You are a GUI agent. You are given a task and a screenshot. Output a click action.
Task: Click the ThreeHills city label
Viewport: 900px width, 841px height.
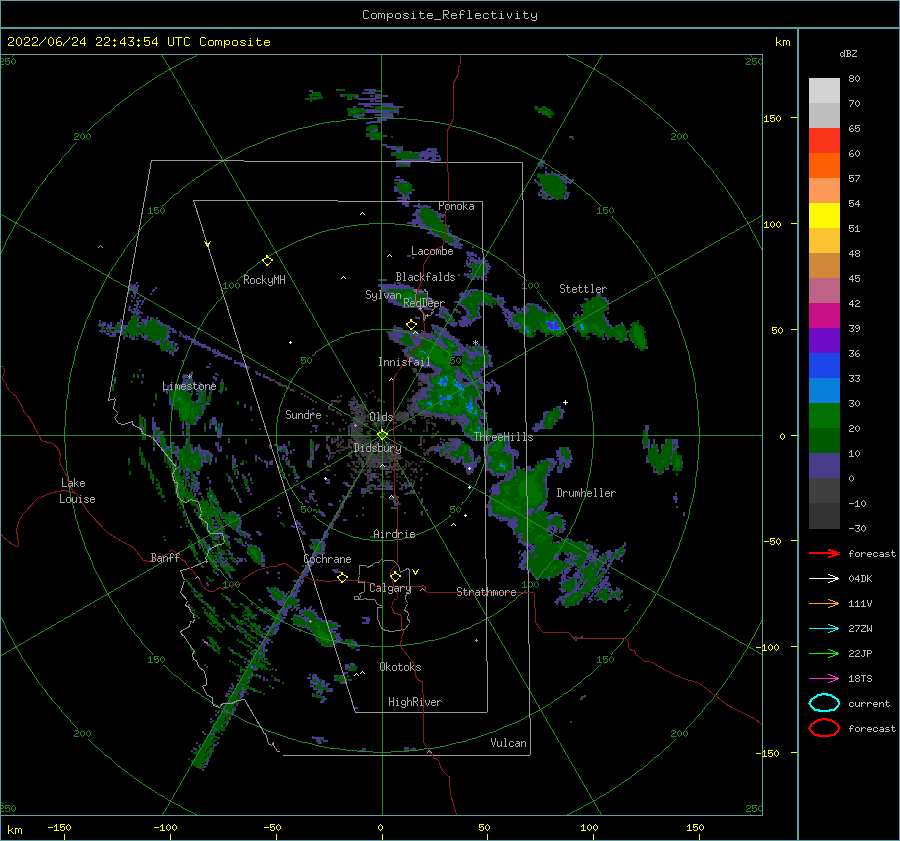pos(503,437)
